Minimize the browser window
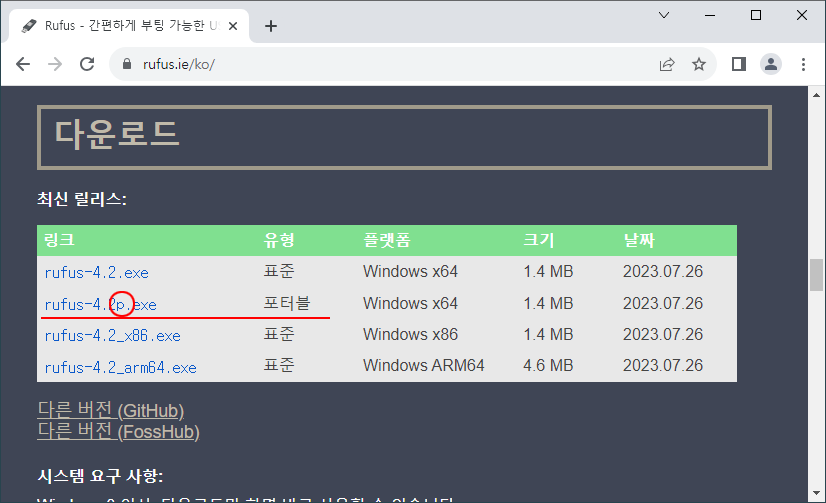This screenshot has width=826, height=503. pos(710,15)
